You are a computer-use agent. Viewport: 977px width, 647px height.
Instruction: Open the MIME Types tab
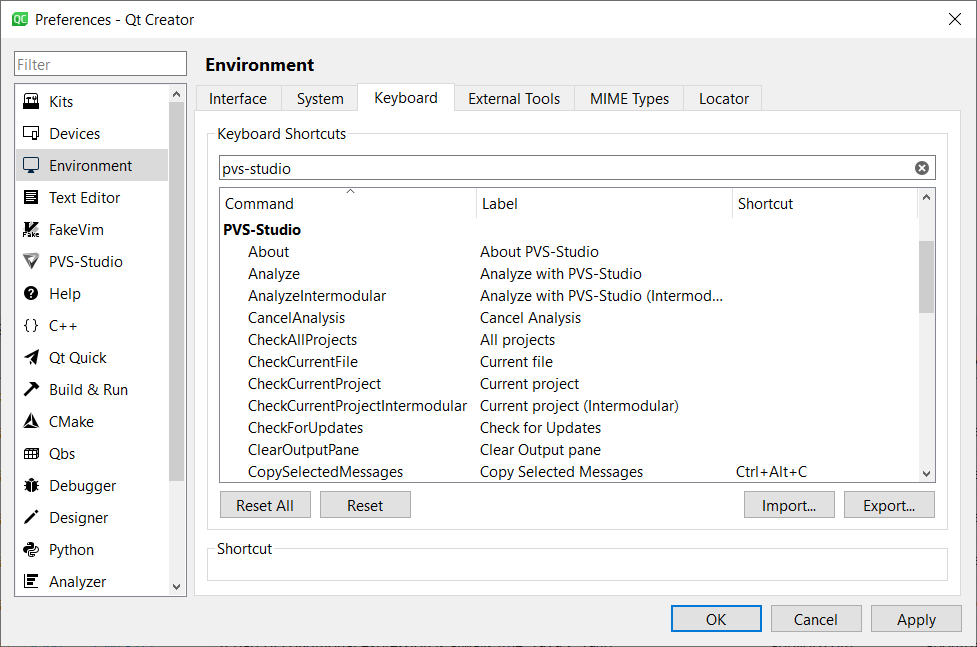(x=628, y=98)
